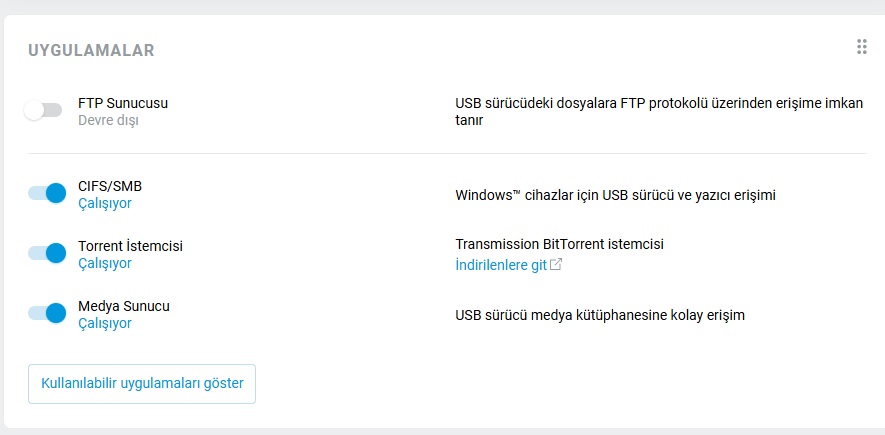Open the Çalışıyor status under Torrent İstemcisi
This screenshot has height=435, width=885.
[x=105, y=263]
